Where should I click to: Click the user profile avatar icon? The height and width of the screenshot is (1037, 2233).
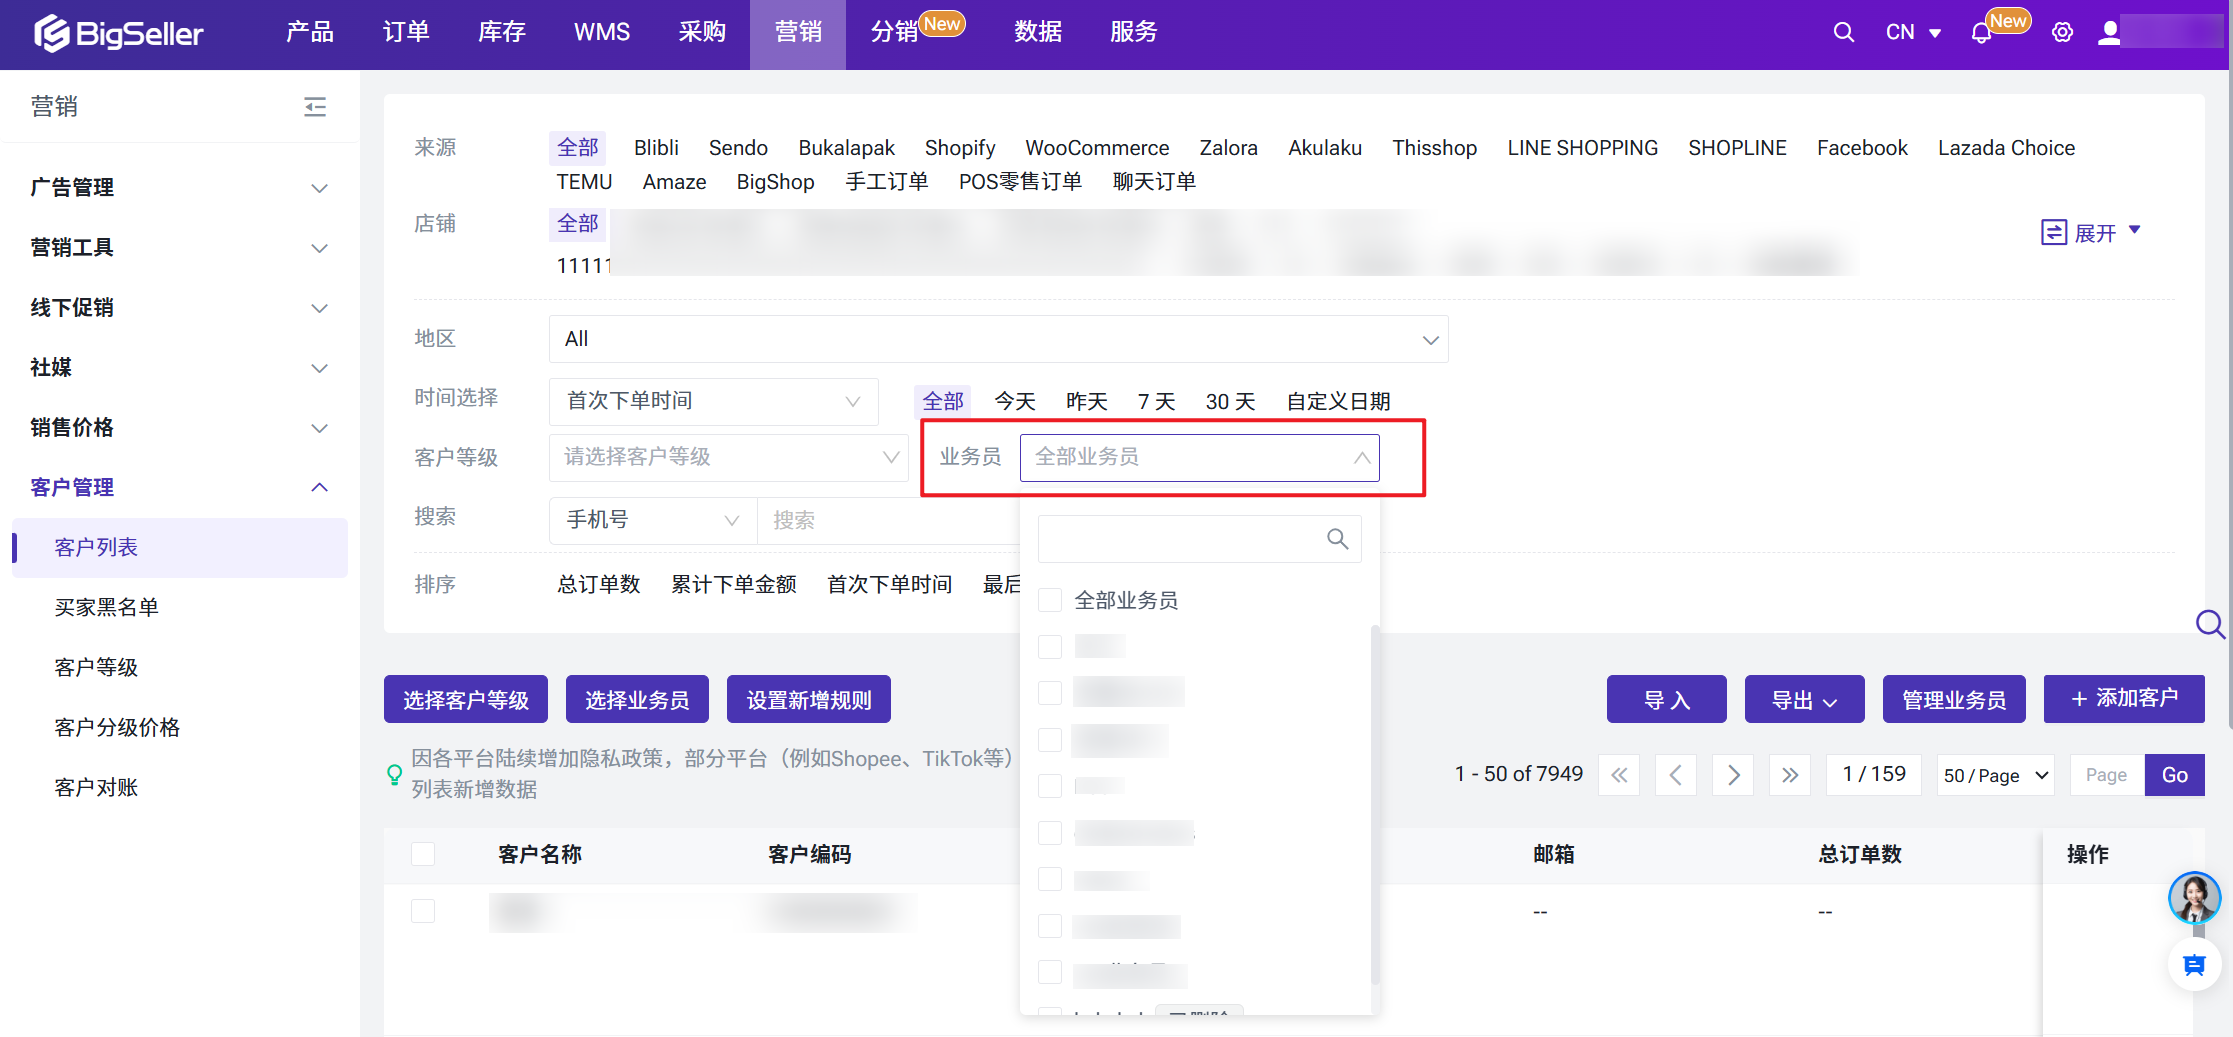(2109, 33)
